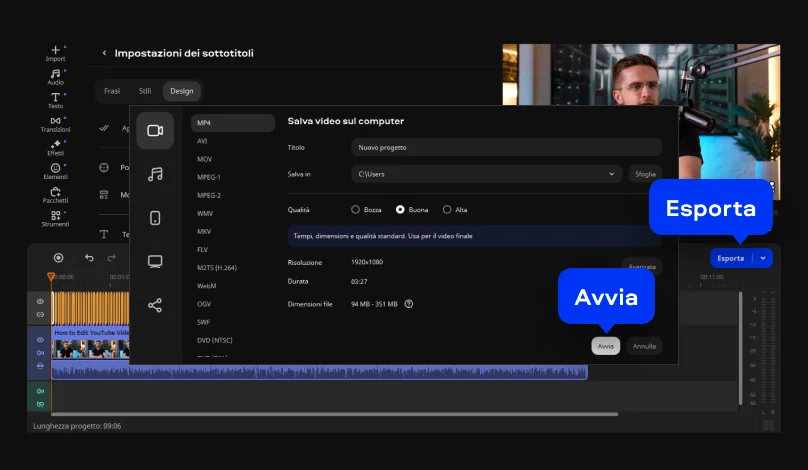Select the mobile device export category icon
808x470 pixels.
click(155, 218)
